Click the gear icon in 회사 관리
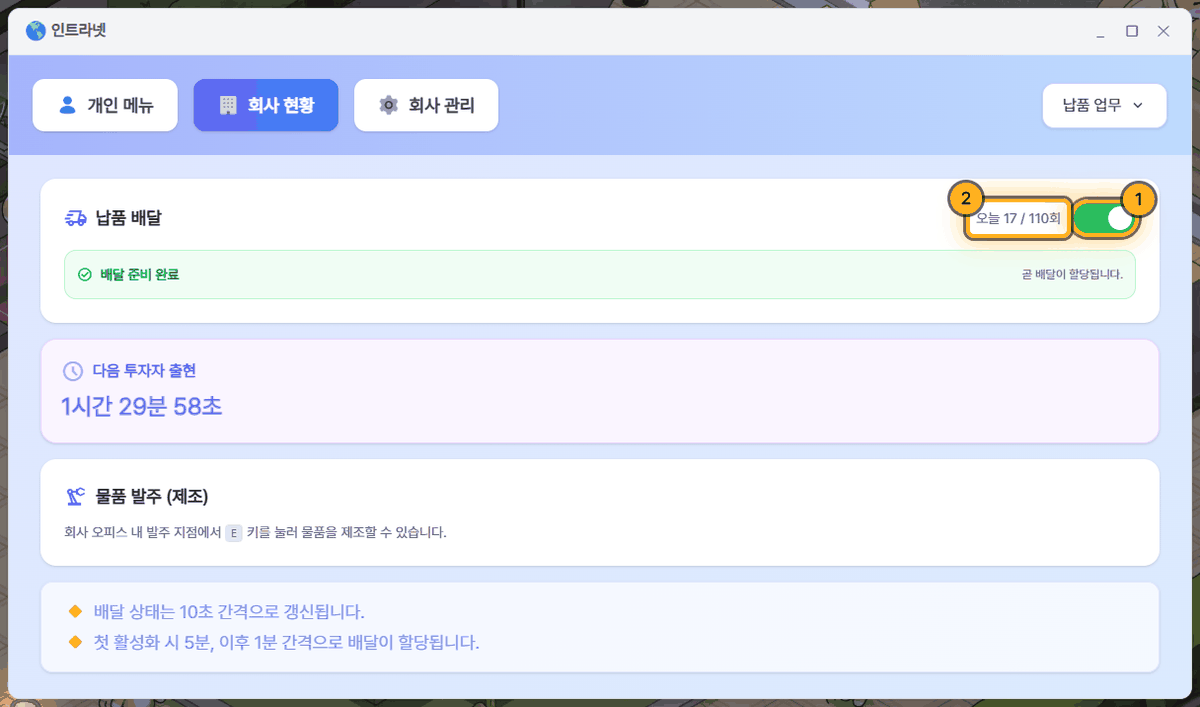 click(x=389, y=105)
